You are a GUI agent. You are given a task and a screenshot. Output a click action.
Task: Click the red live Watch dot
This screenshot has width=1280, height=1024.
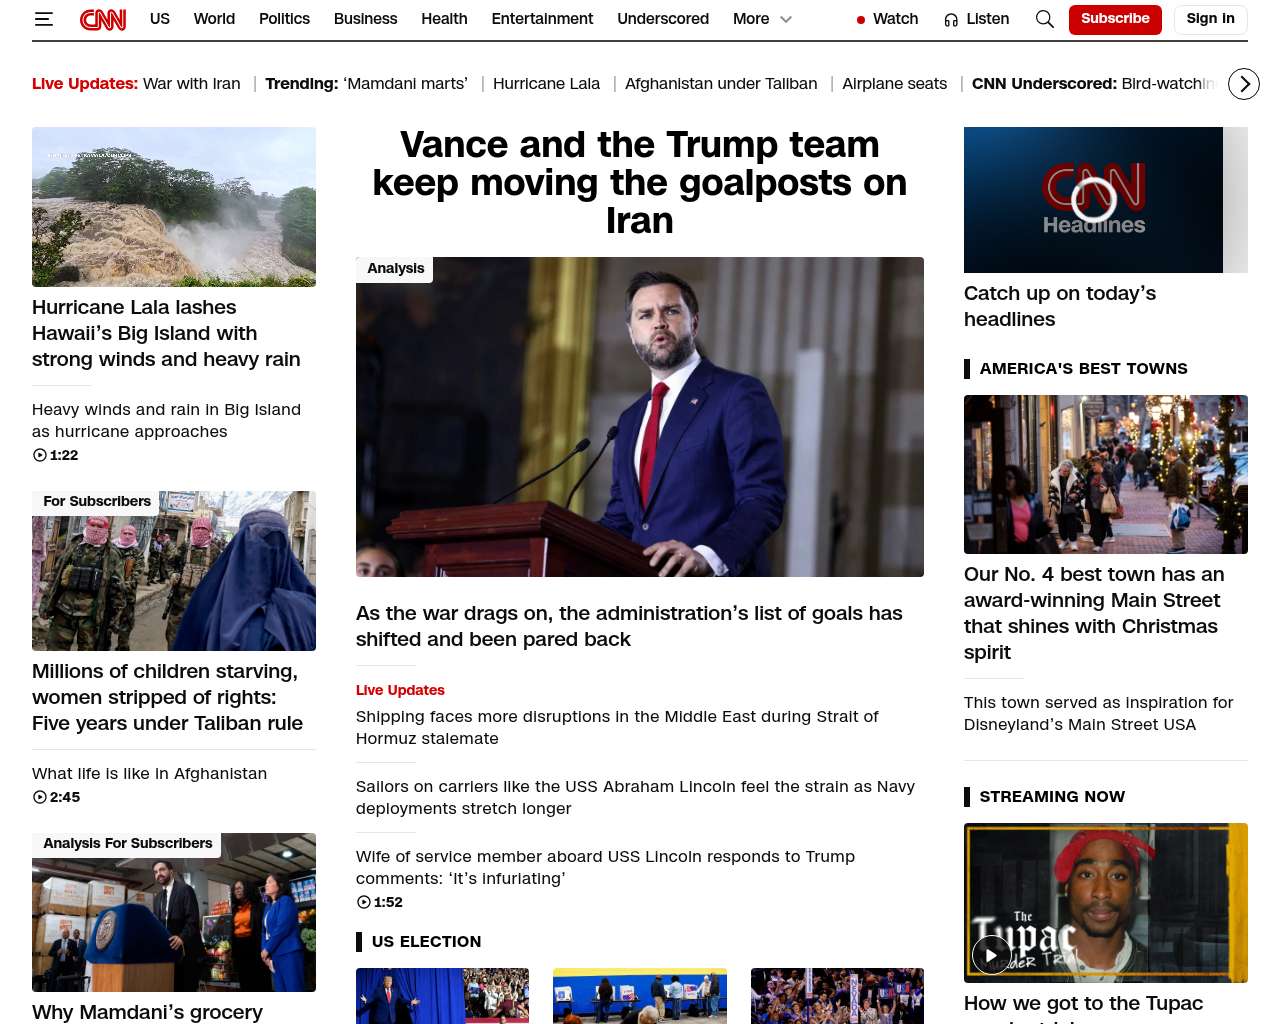pos(861,20)
